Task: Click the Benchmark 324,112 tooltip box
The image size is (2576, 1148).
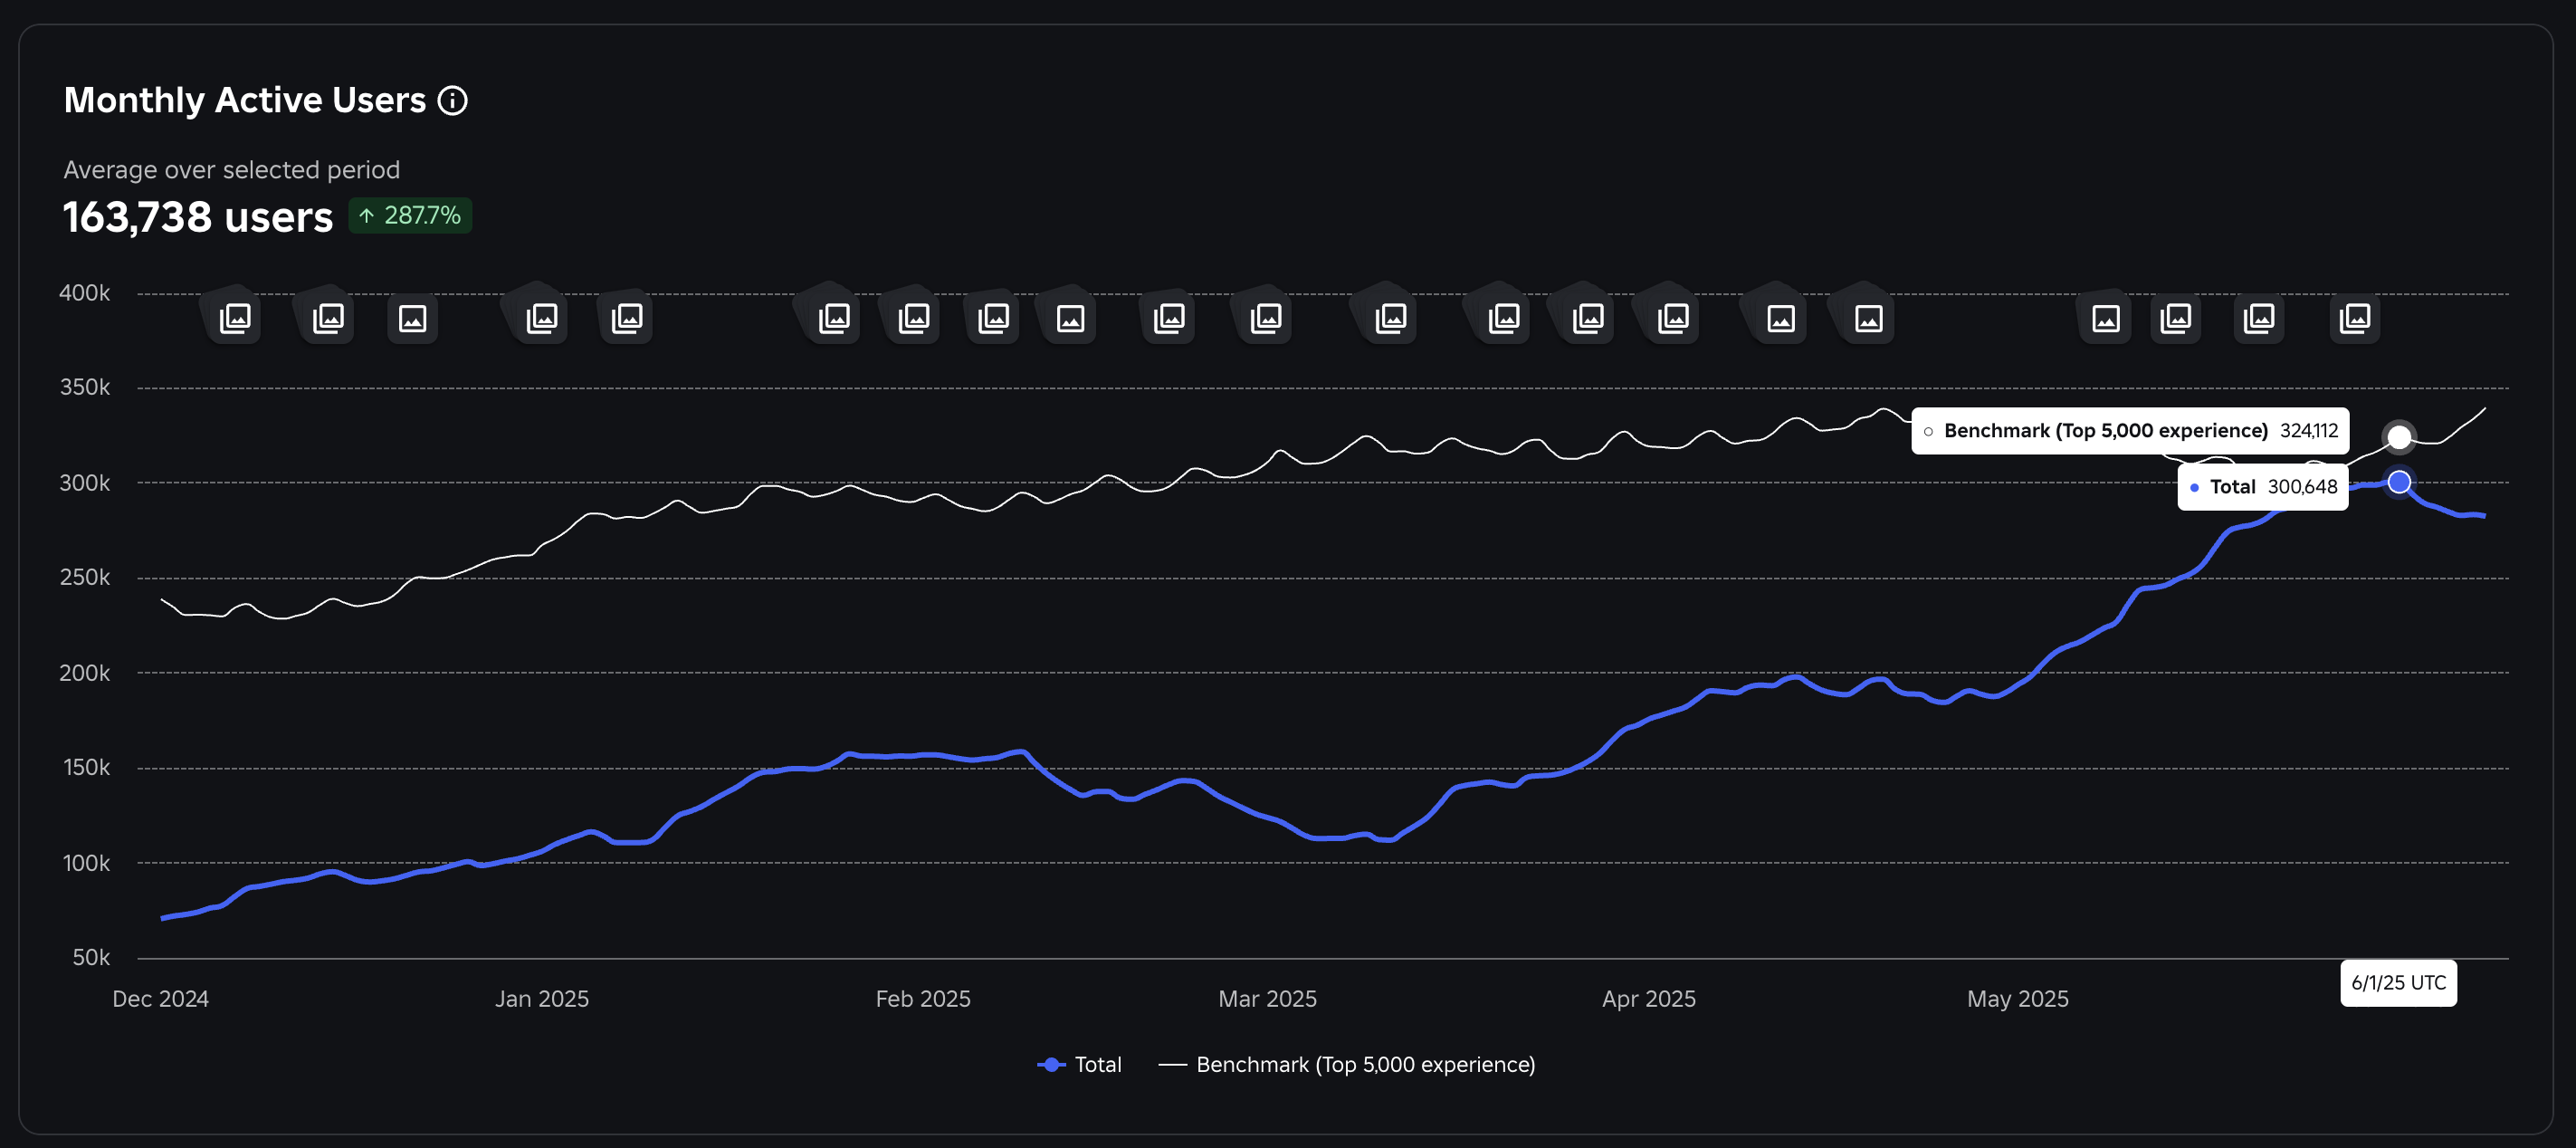Action: click(2129, 431)
